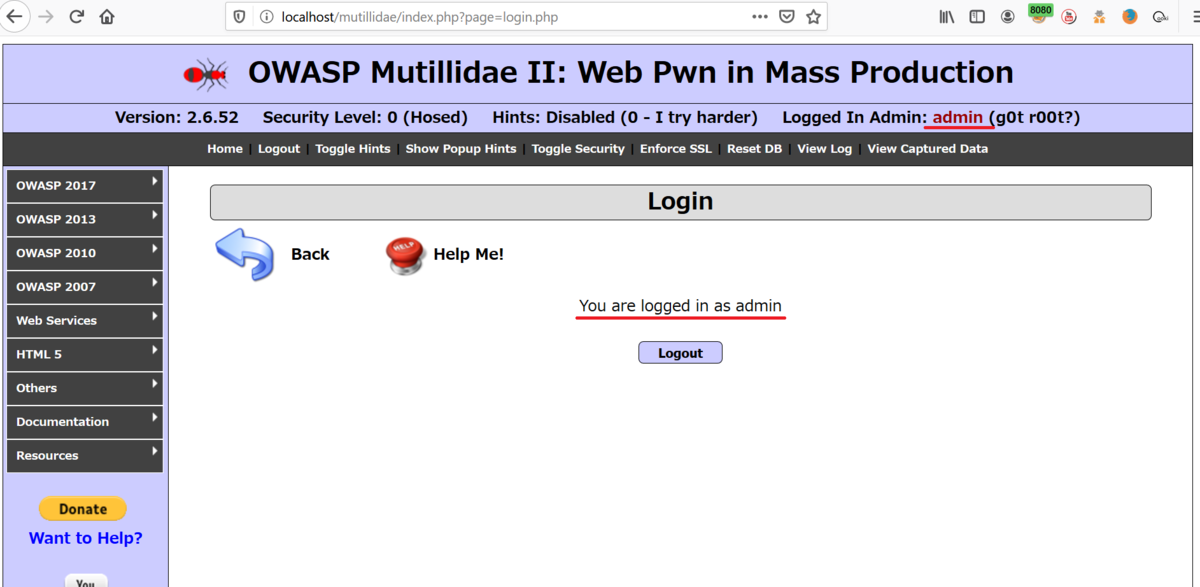This screenshot has width=1200, height=587.
Task: Click the yellow Donate button
Action: [83, 509]
